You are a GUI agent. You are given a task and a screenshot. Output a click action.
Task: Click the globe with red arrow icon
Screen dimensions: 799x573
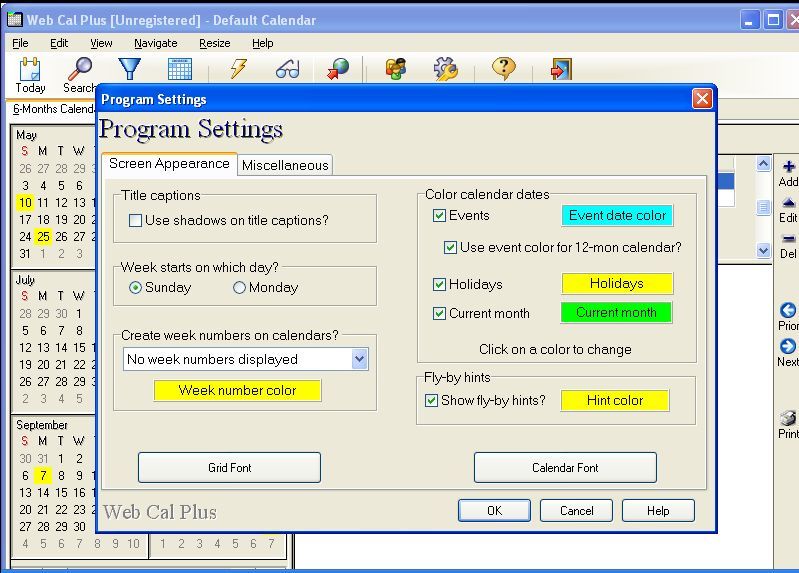(338, 69)
